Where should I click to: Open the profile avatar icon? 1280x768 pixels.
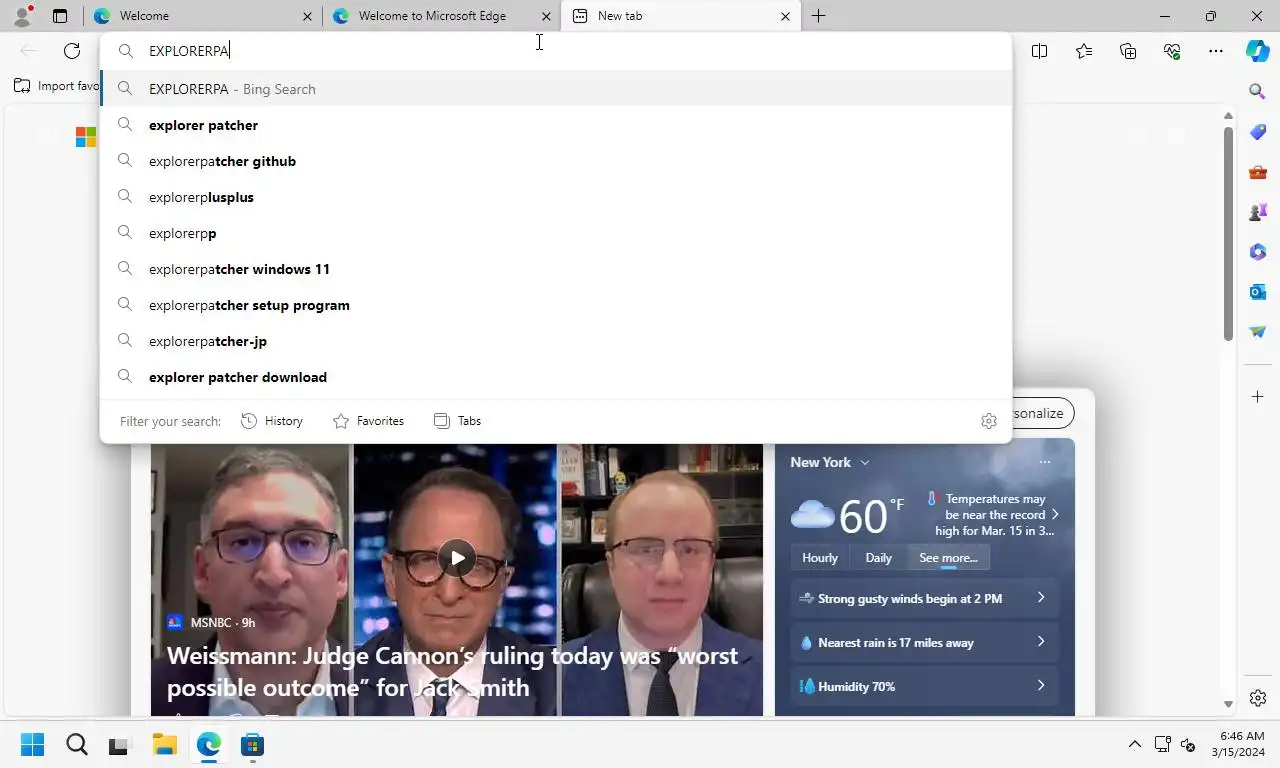(22, 16)
